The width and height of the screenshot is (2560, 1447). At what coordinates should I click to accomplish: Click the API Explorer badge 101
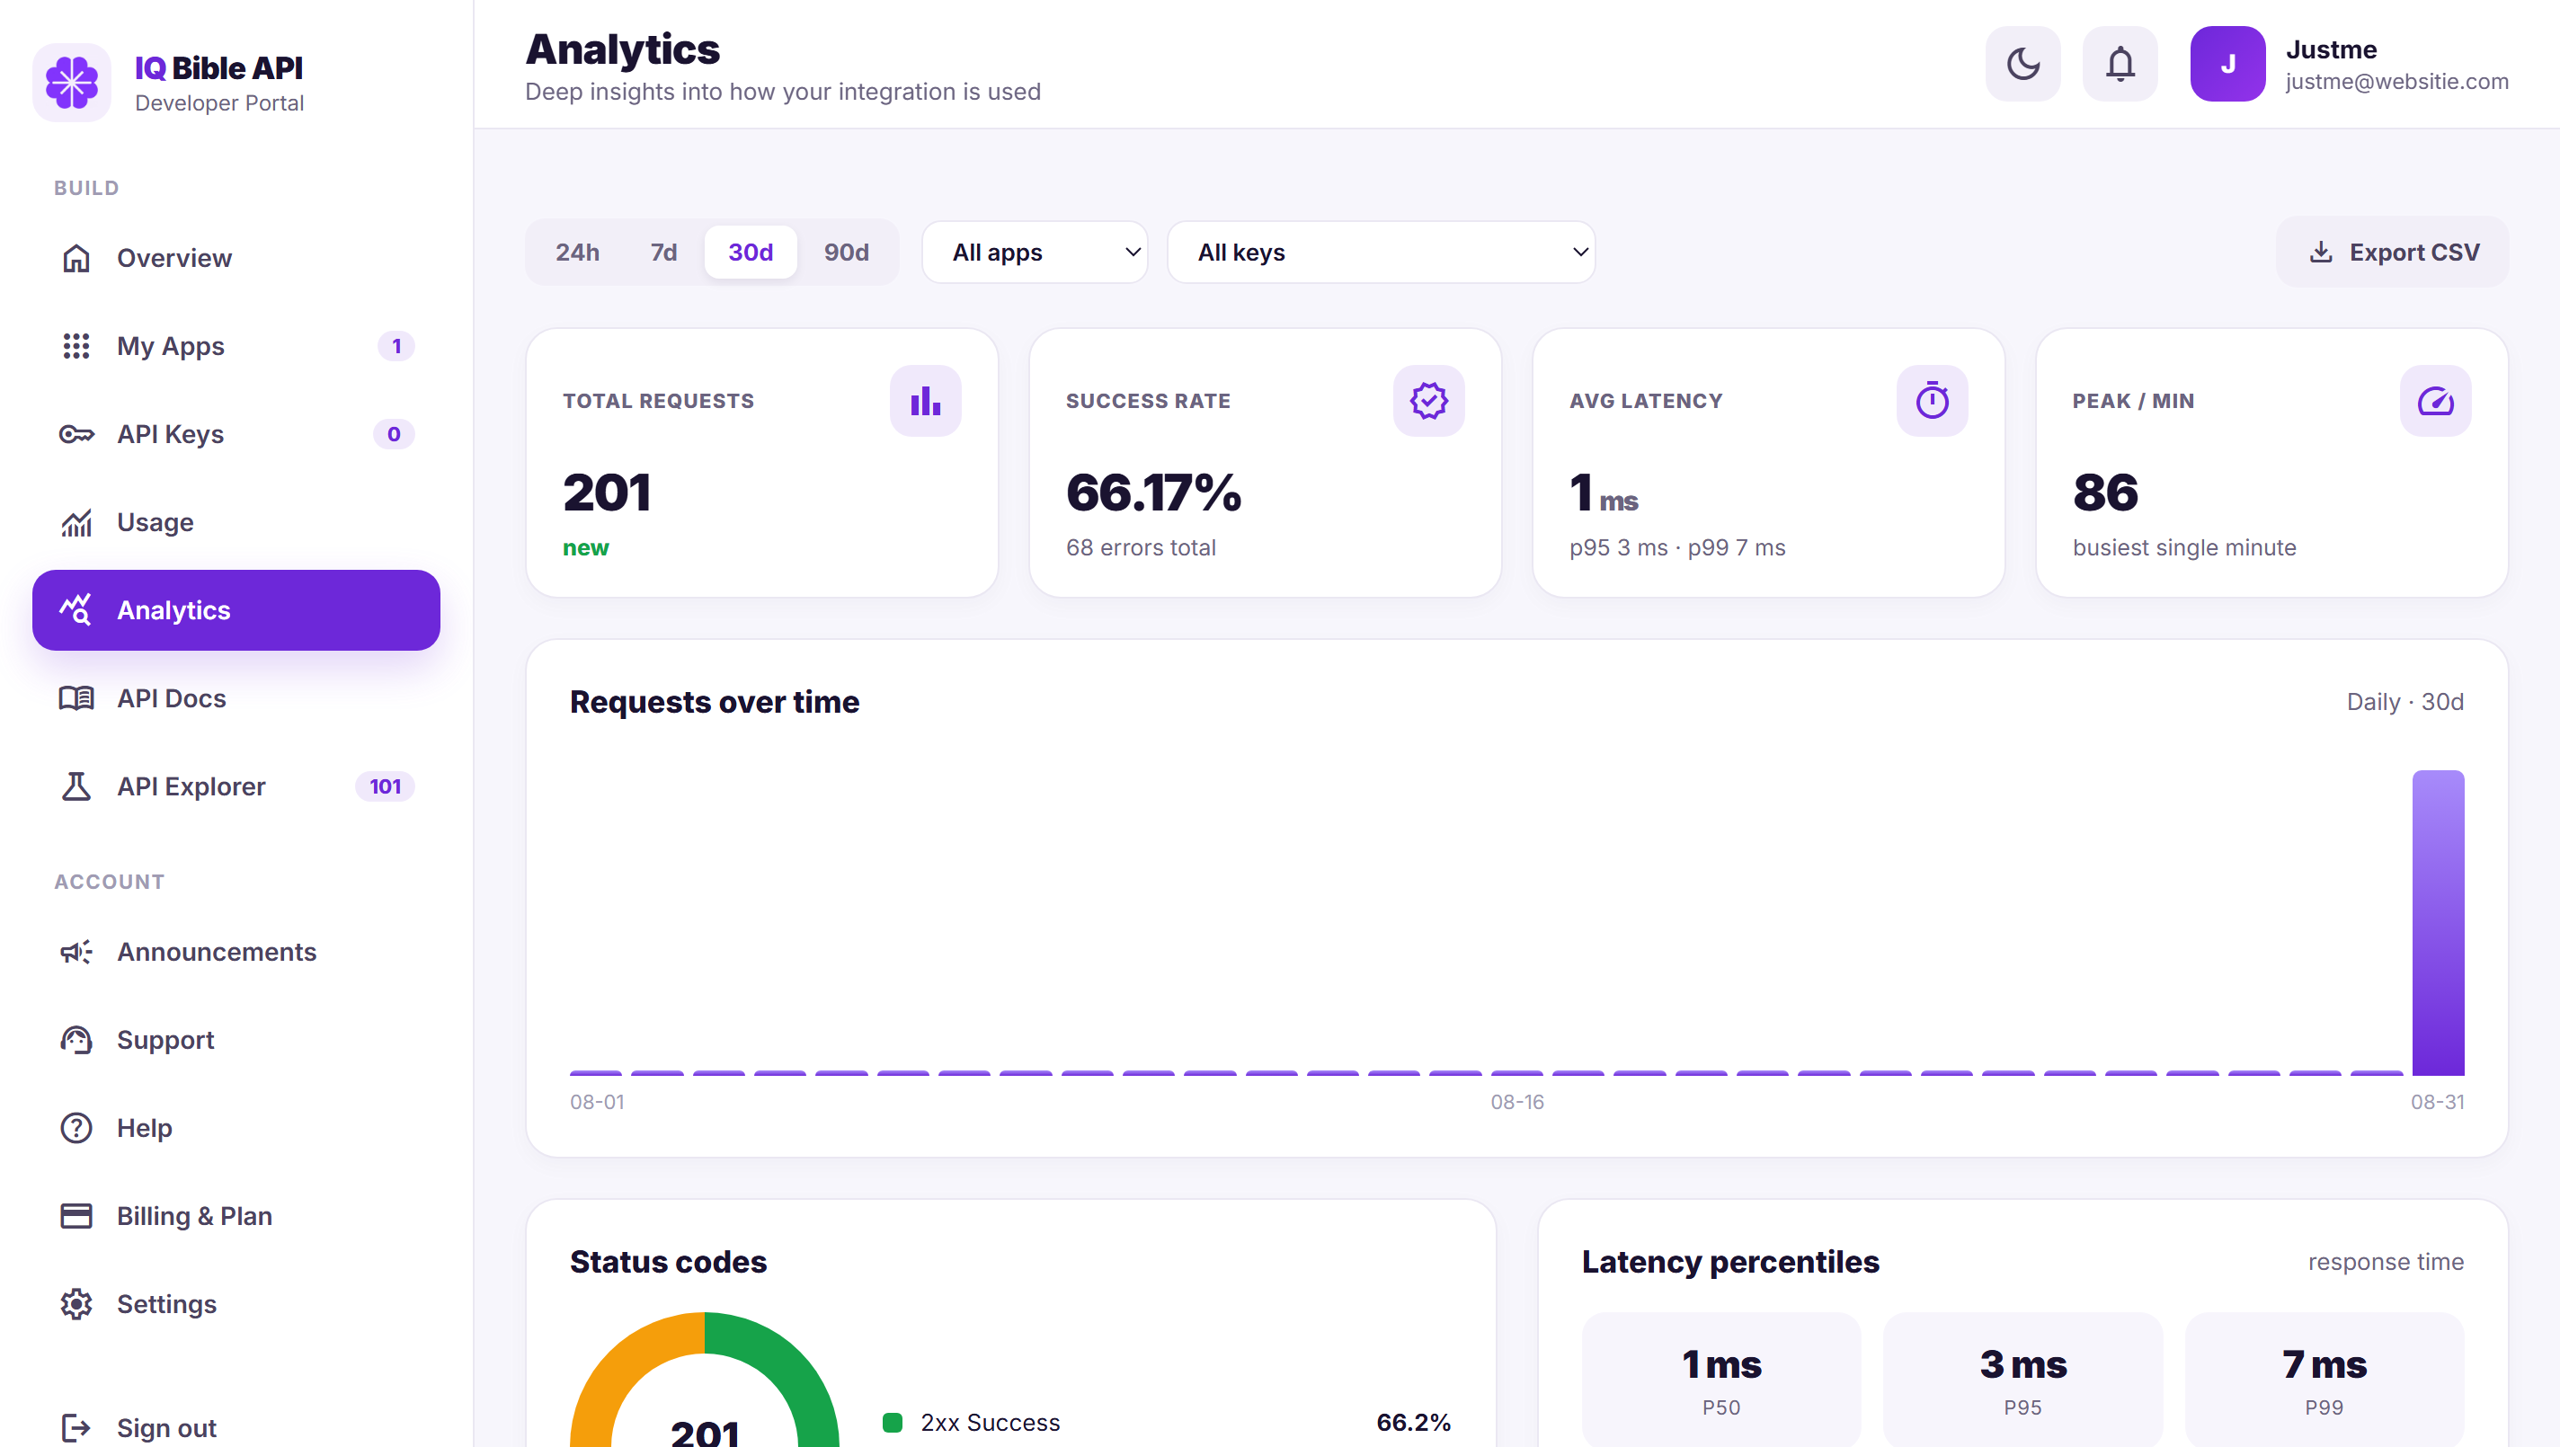(x=385, y=786)
